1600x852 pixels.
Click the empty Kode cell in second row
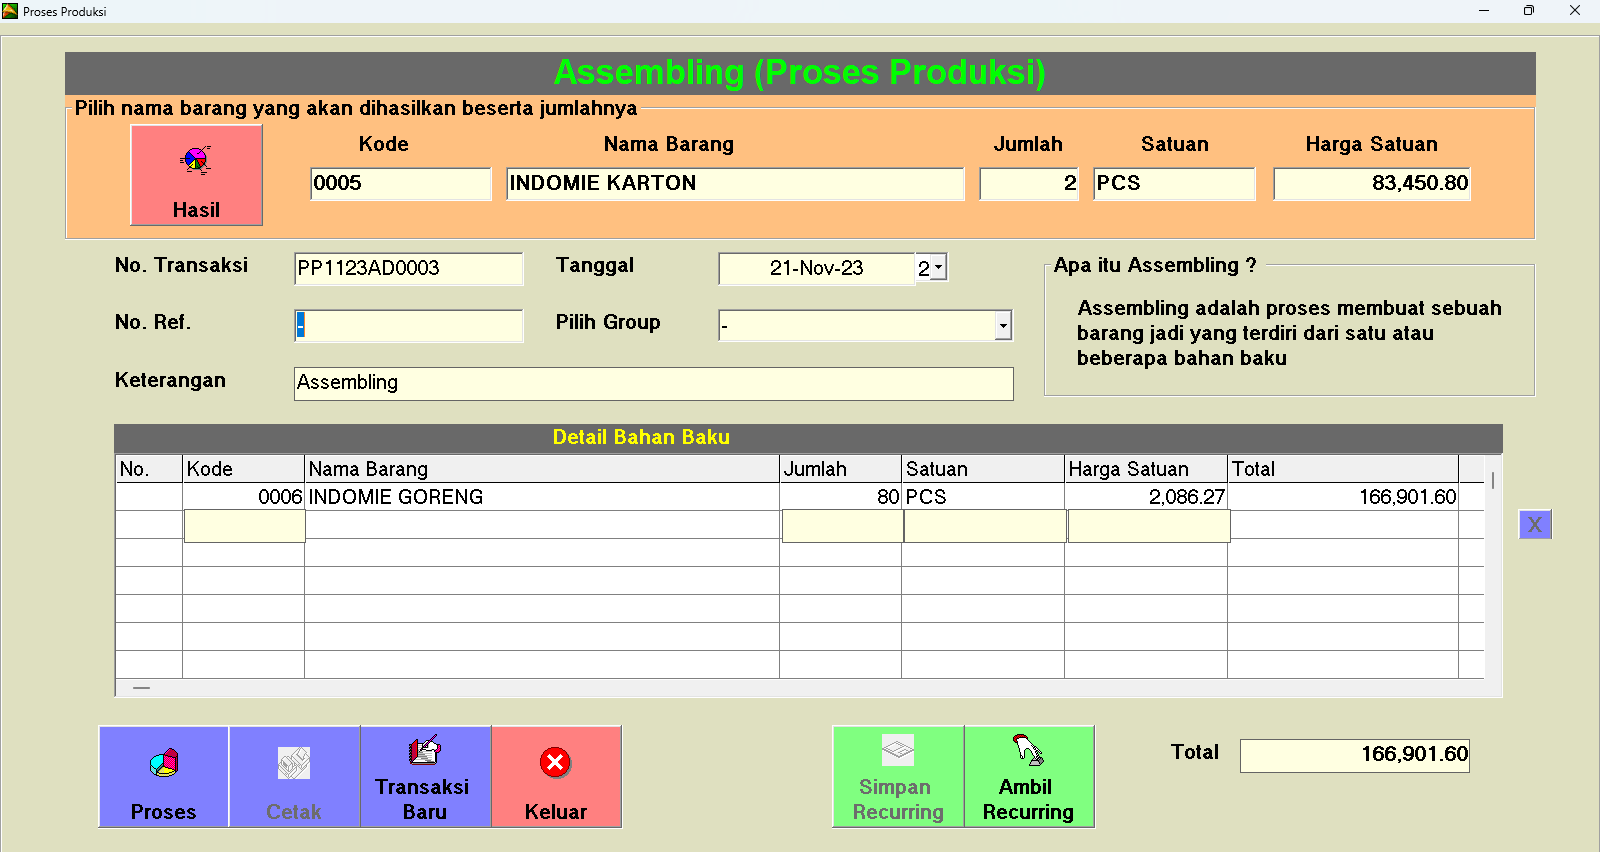pyautogui.click(x=244, y=526)
